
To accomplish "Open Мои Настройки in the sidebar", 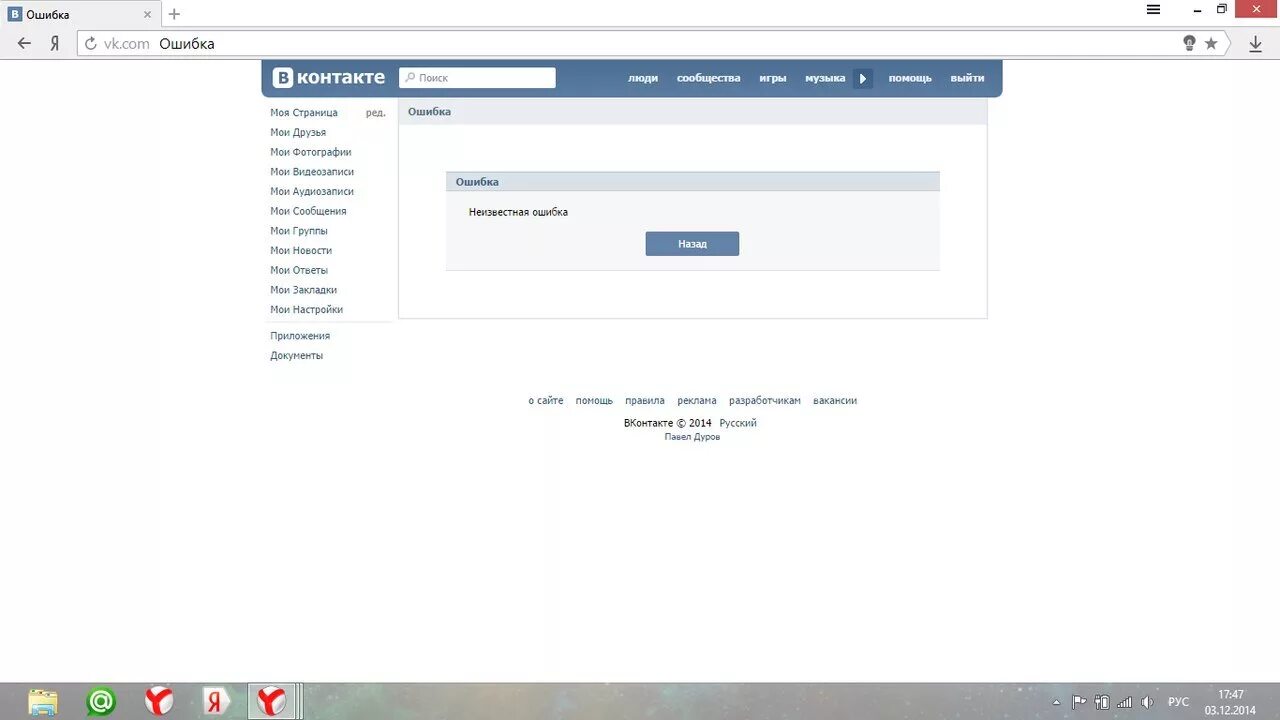I will (307, 310).
